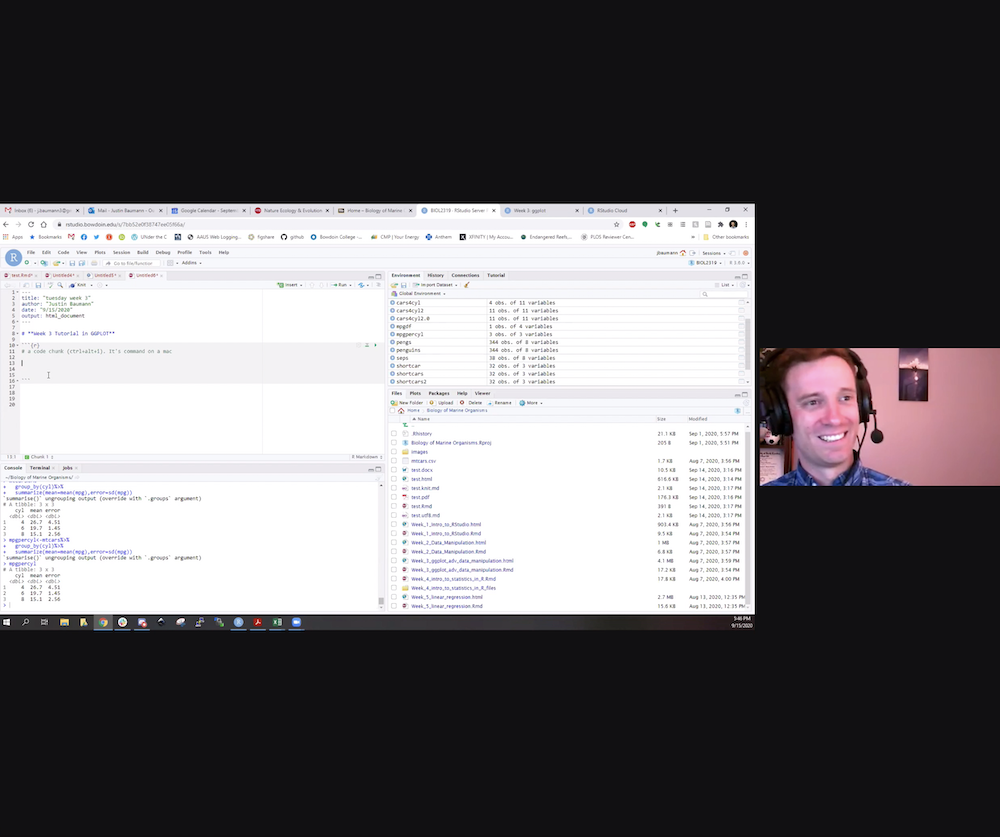The height and width of the screenshot is (837, 1000).
Task: Reload the page in Chrome
Action: pyautogui.click(x=31, y=225)
